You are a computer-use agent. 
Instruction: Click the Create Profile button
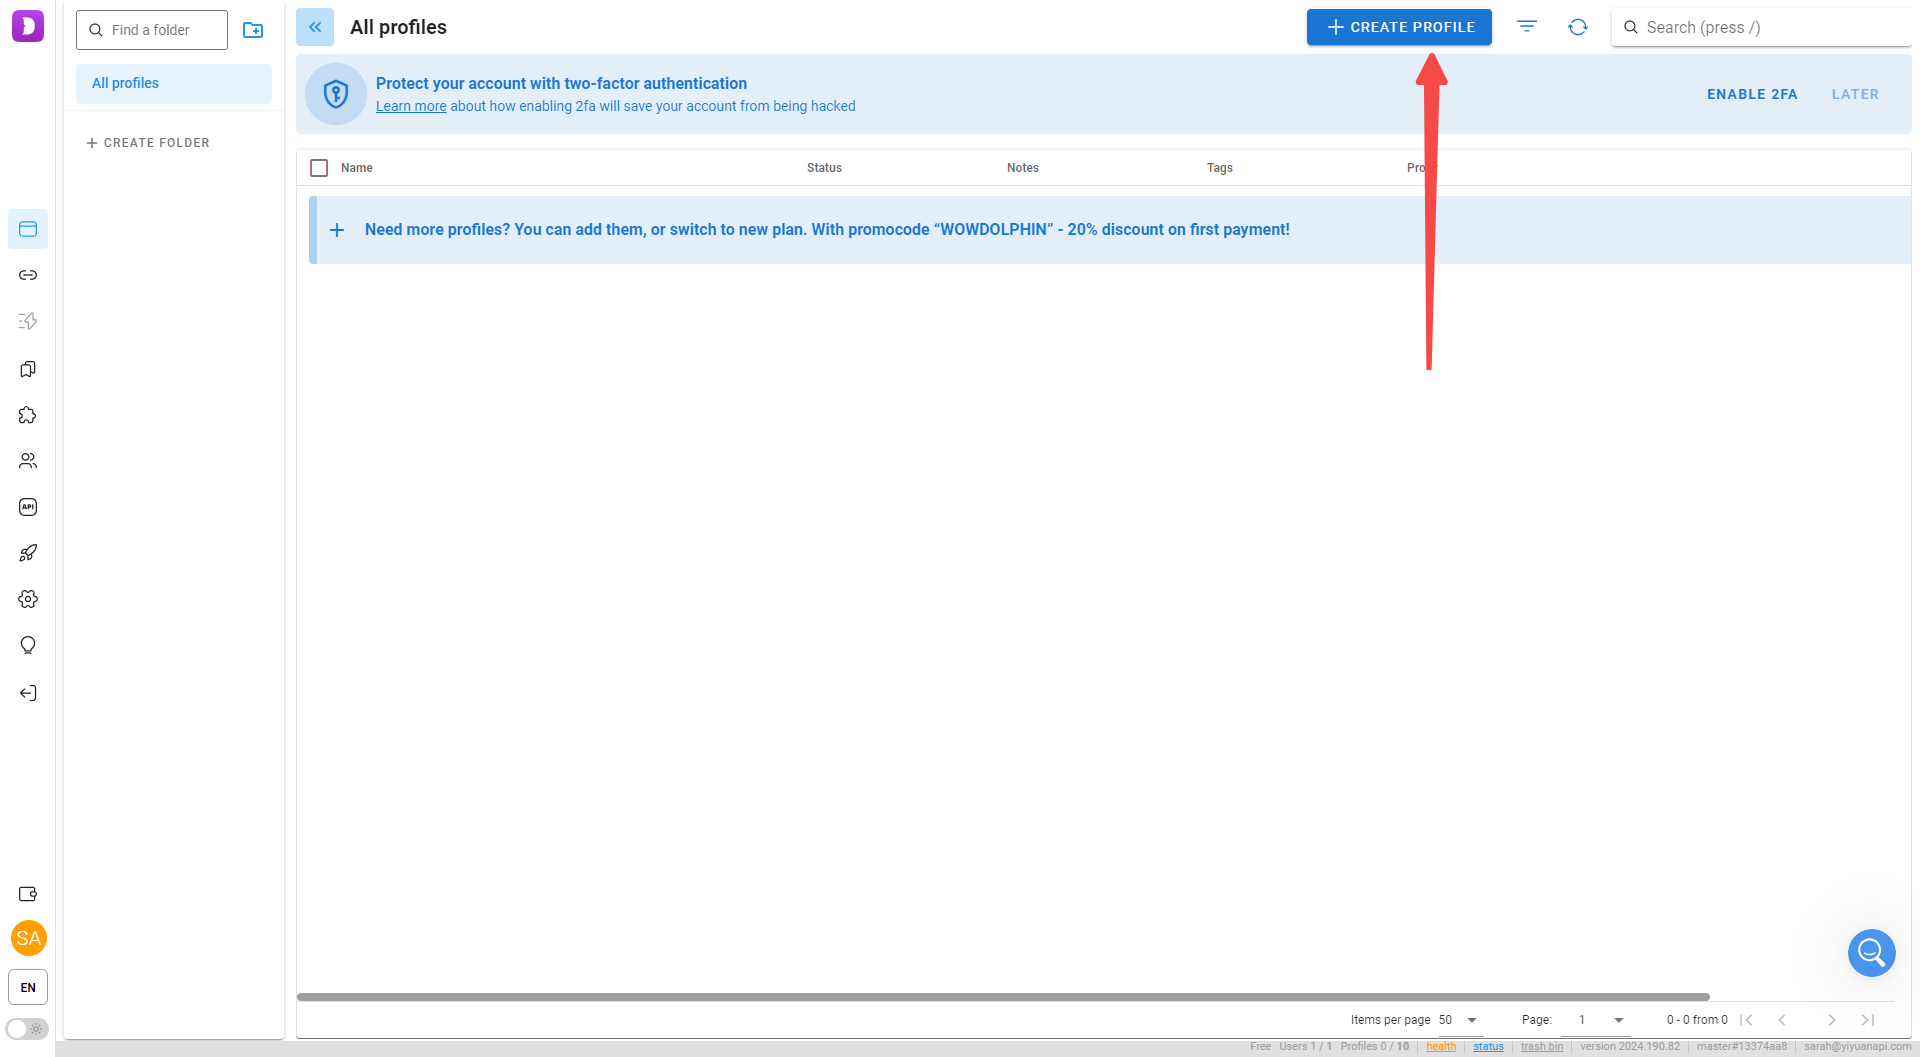[x=1399, y=27]
